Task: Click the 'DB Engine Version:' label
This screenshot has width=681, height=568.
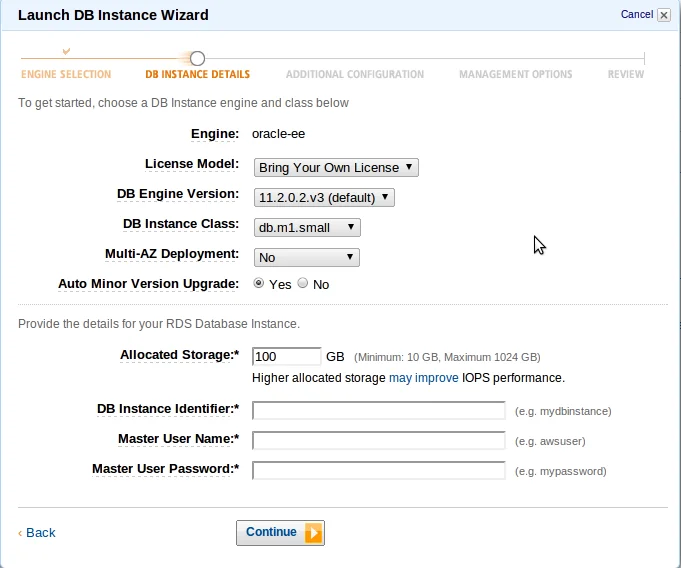Action: point(178,194)
